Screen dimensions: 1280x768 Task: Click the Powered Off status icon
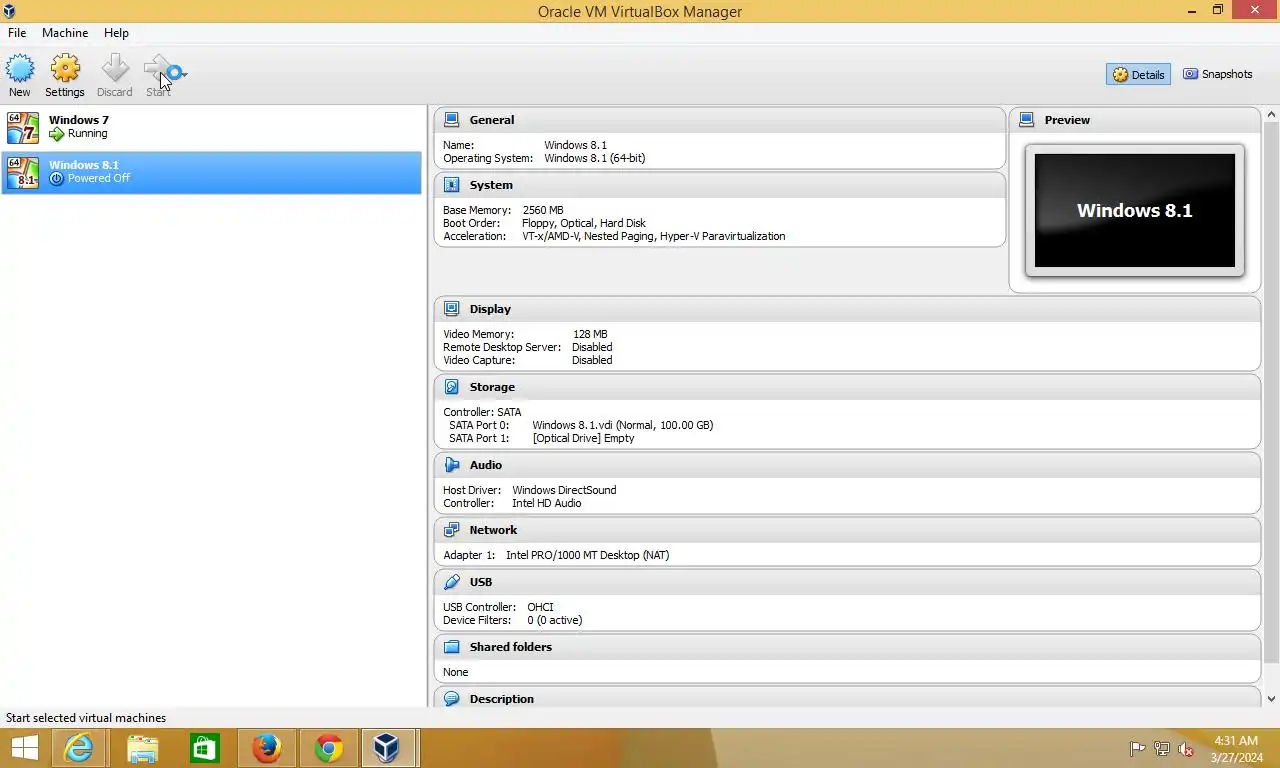(x=57, y=178)
